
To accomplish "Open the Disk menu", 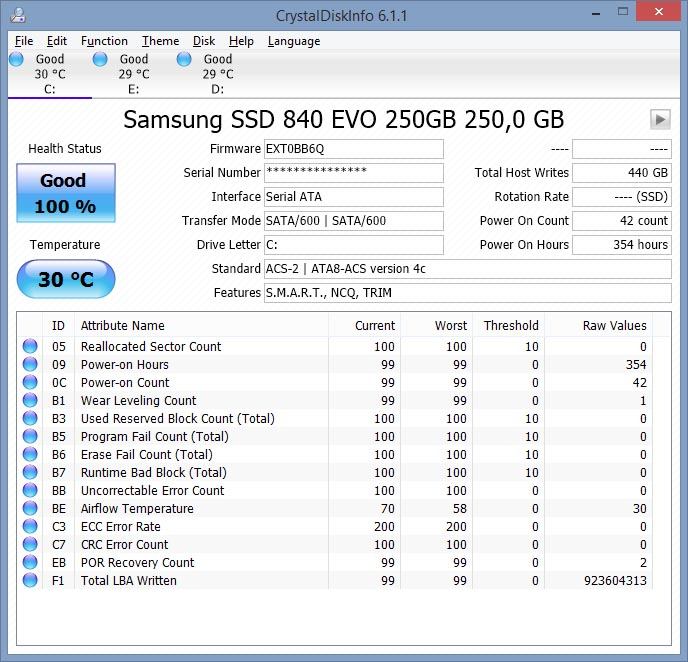I will point(204,41).
